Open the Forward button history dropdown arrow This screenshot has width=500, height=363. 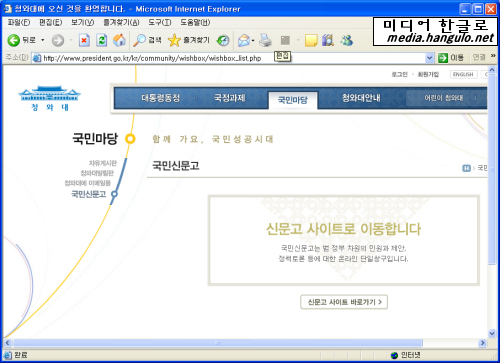coord(71,40)
